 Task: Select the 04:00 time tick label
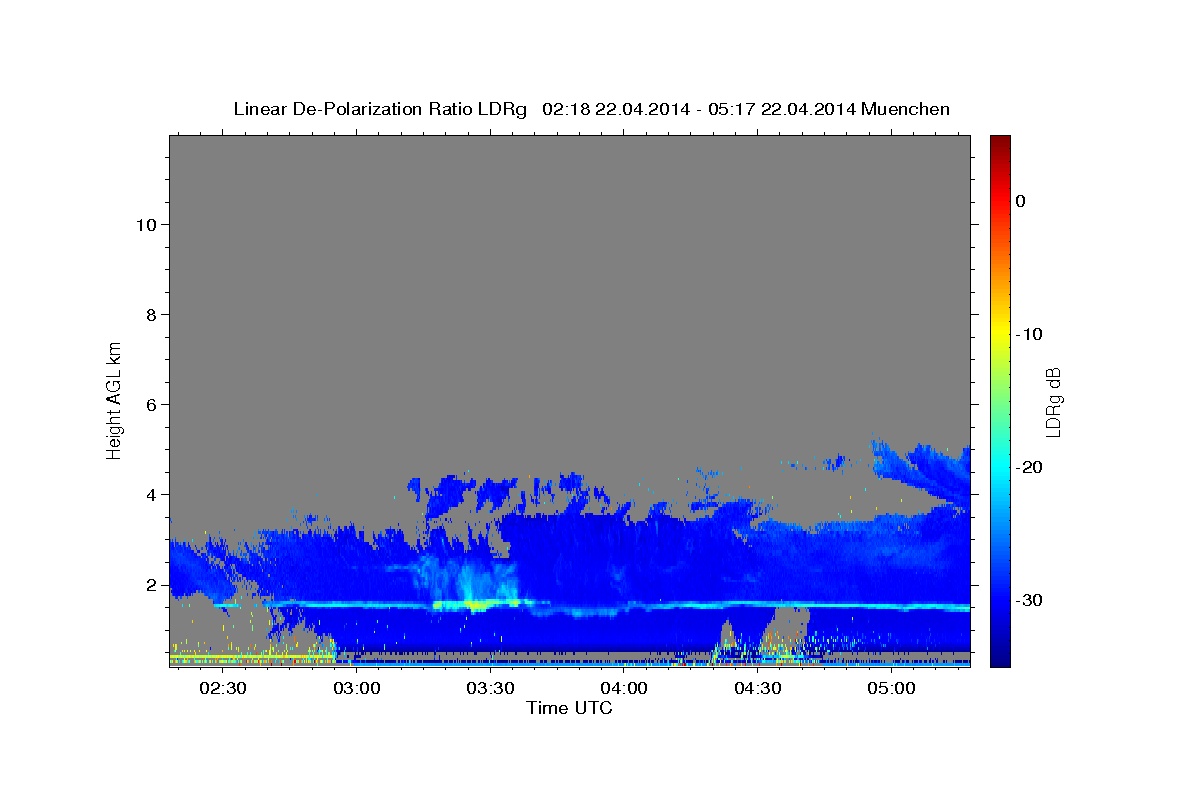pyautogui.click(x=624, y=689)
